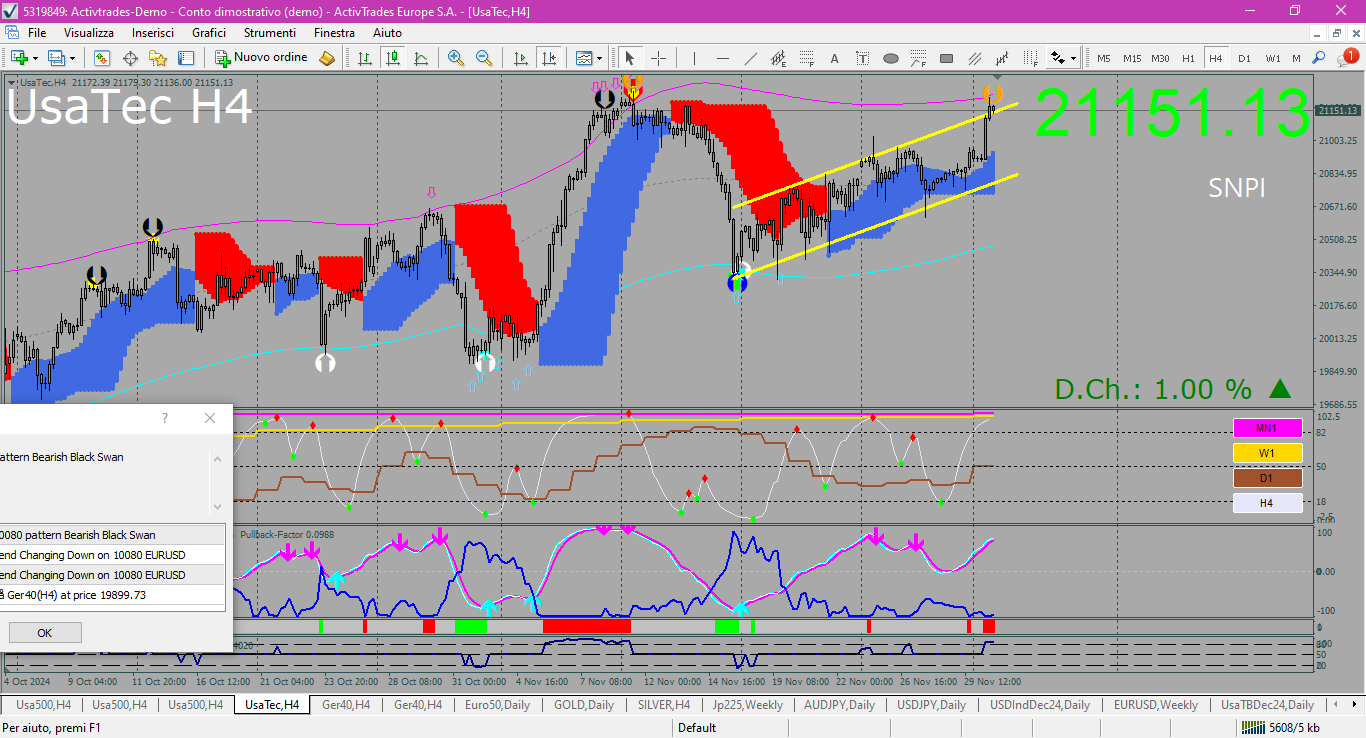
Task: Open the notifications chat bubble
Action: click(1346, 58)
